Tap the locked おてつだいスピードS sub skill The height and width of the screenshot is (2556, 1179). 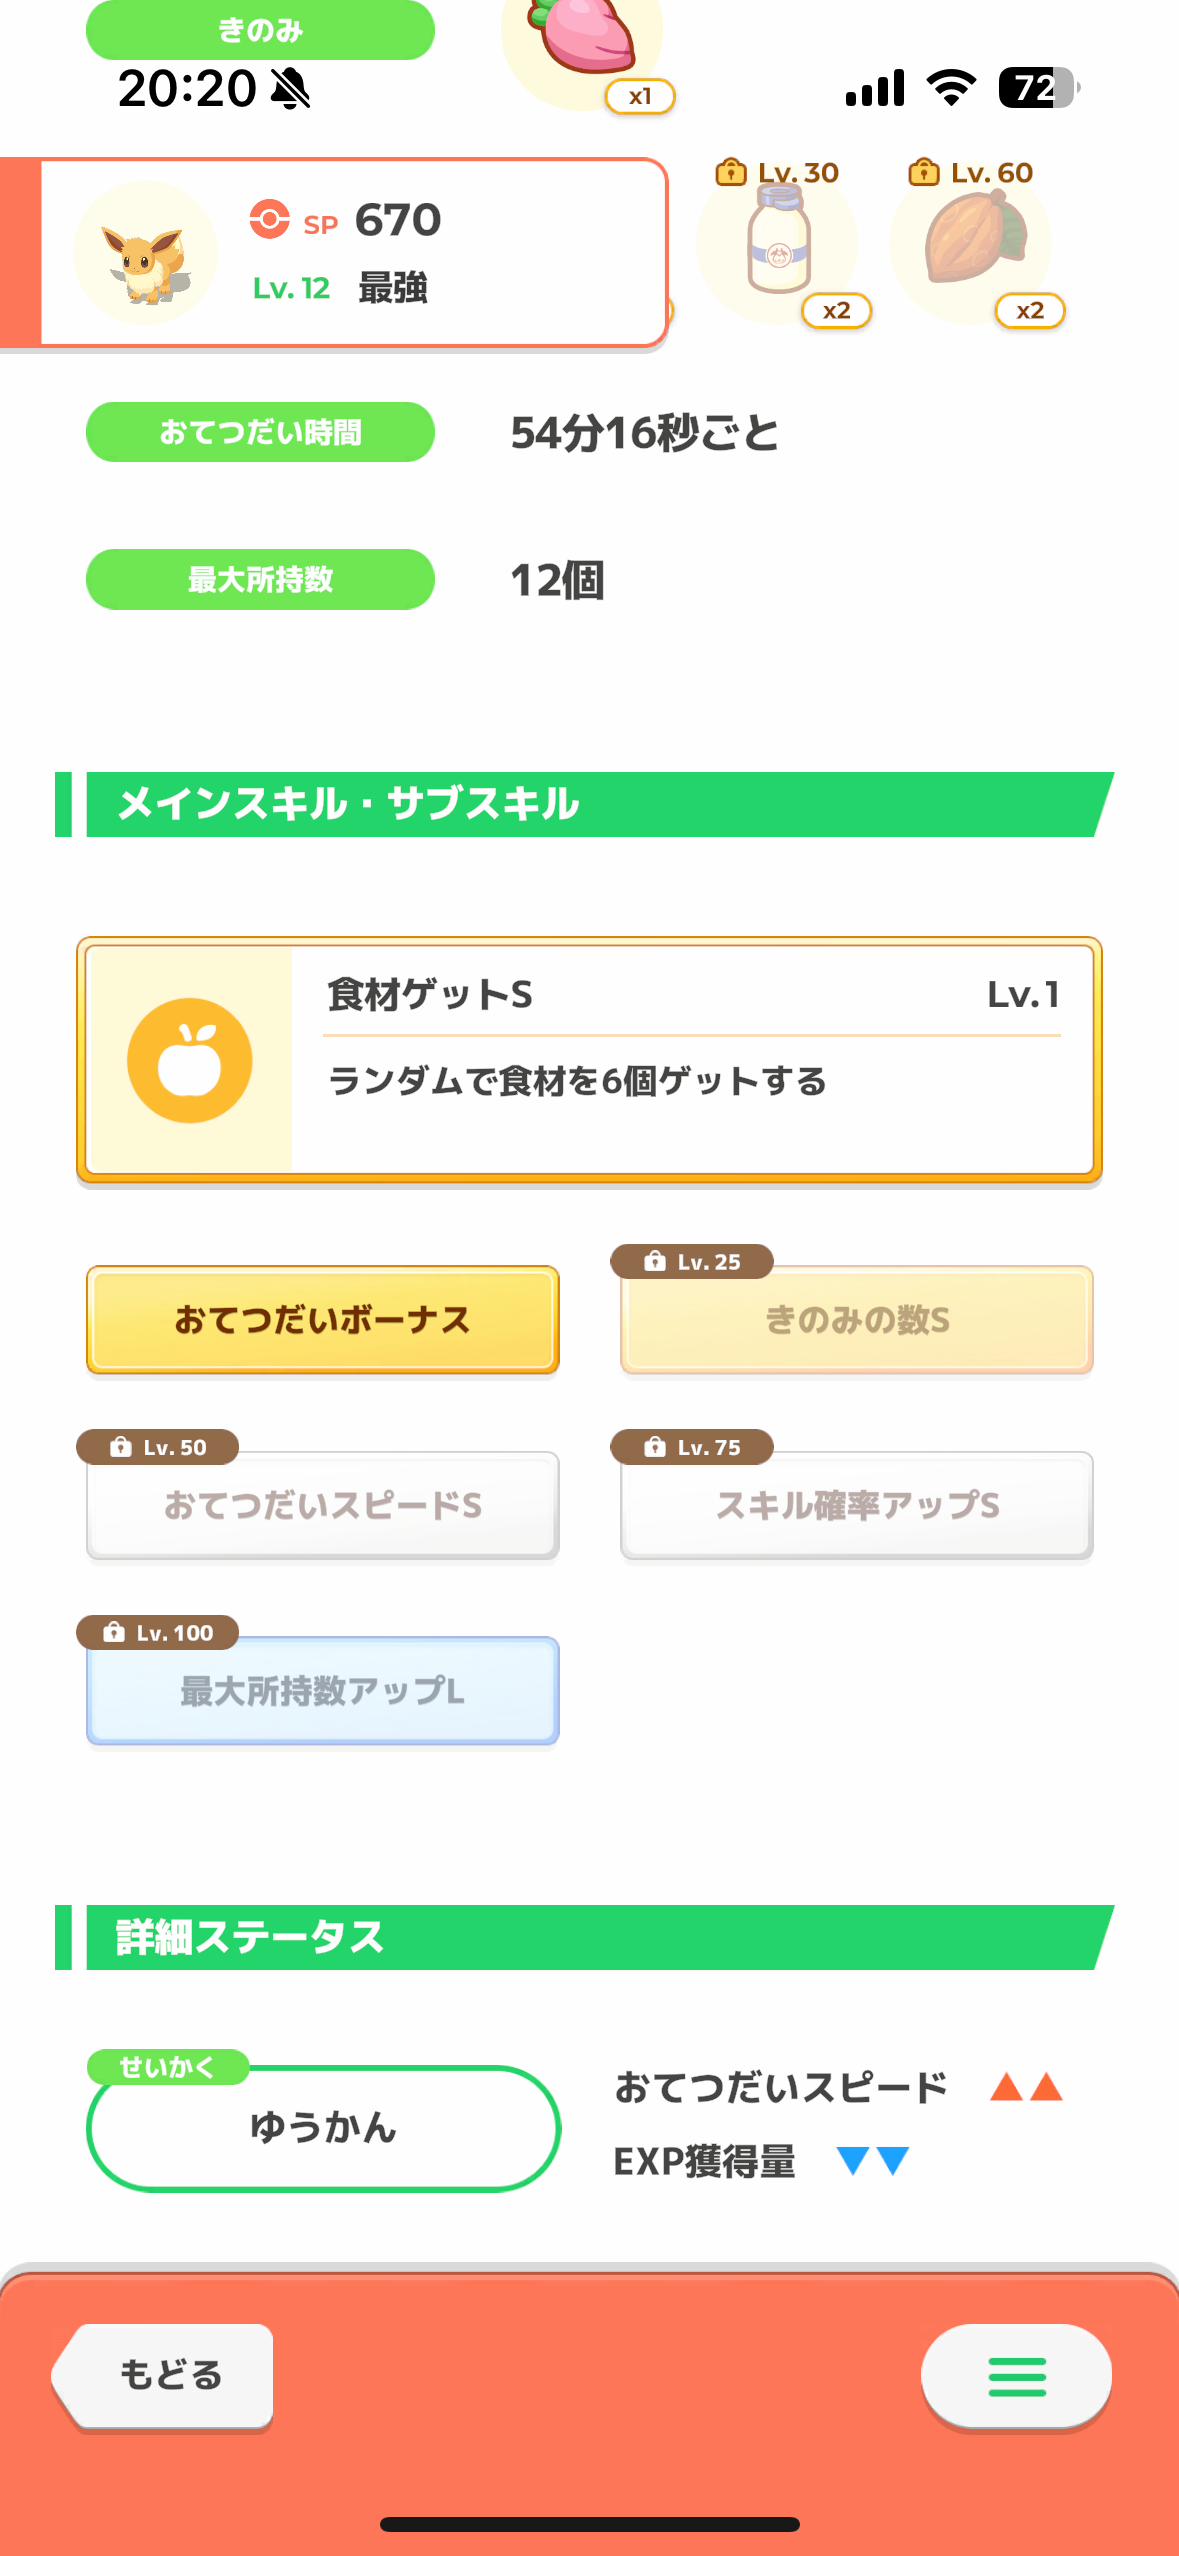pos(322,1505)
